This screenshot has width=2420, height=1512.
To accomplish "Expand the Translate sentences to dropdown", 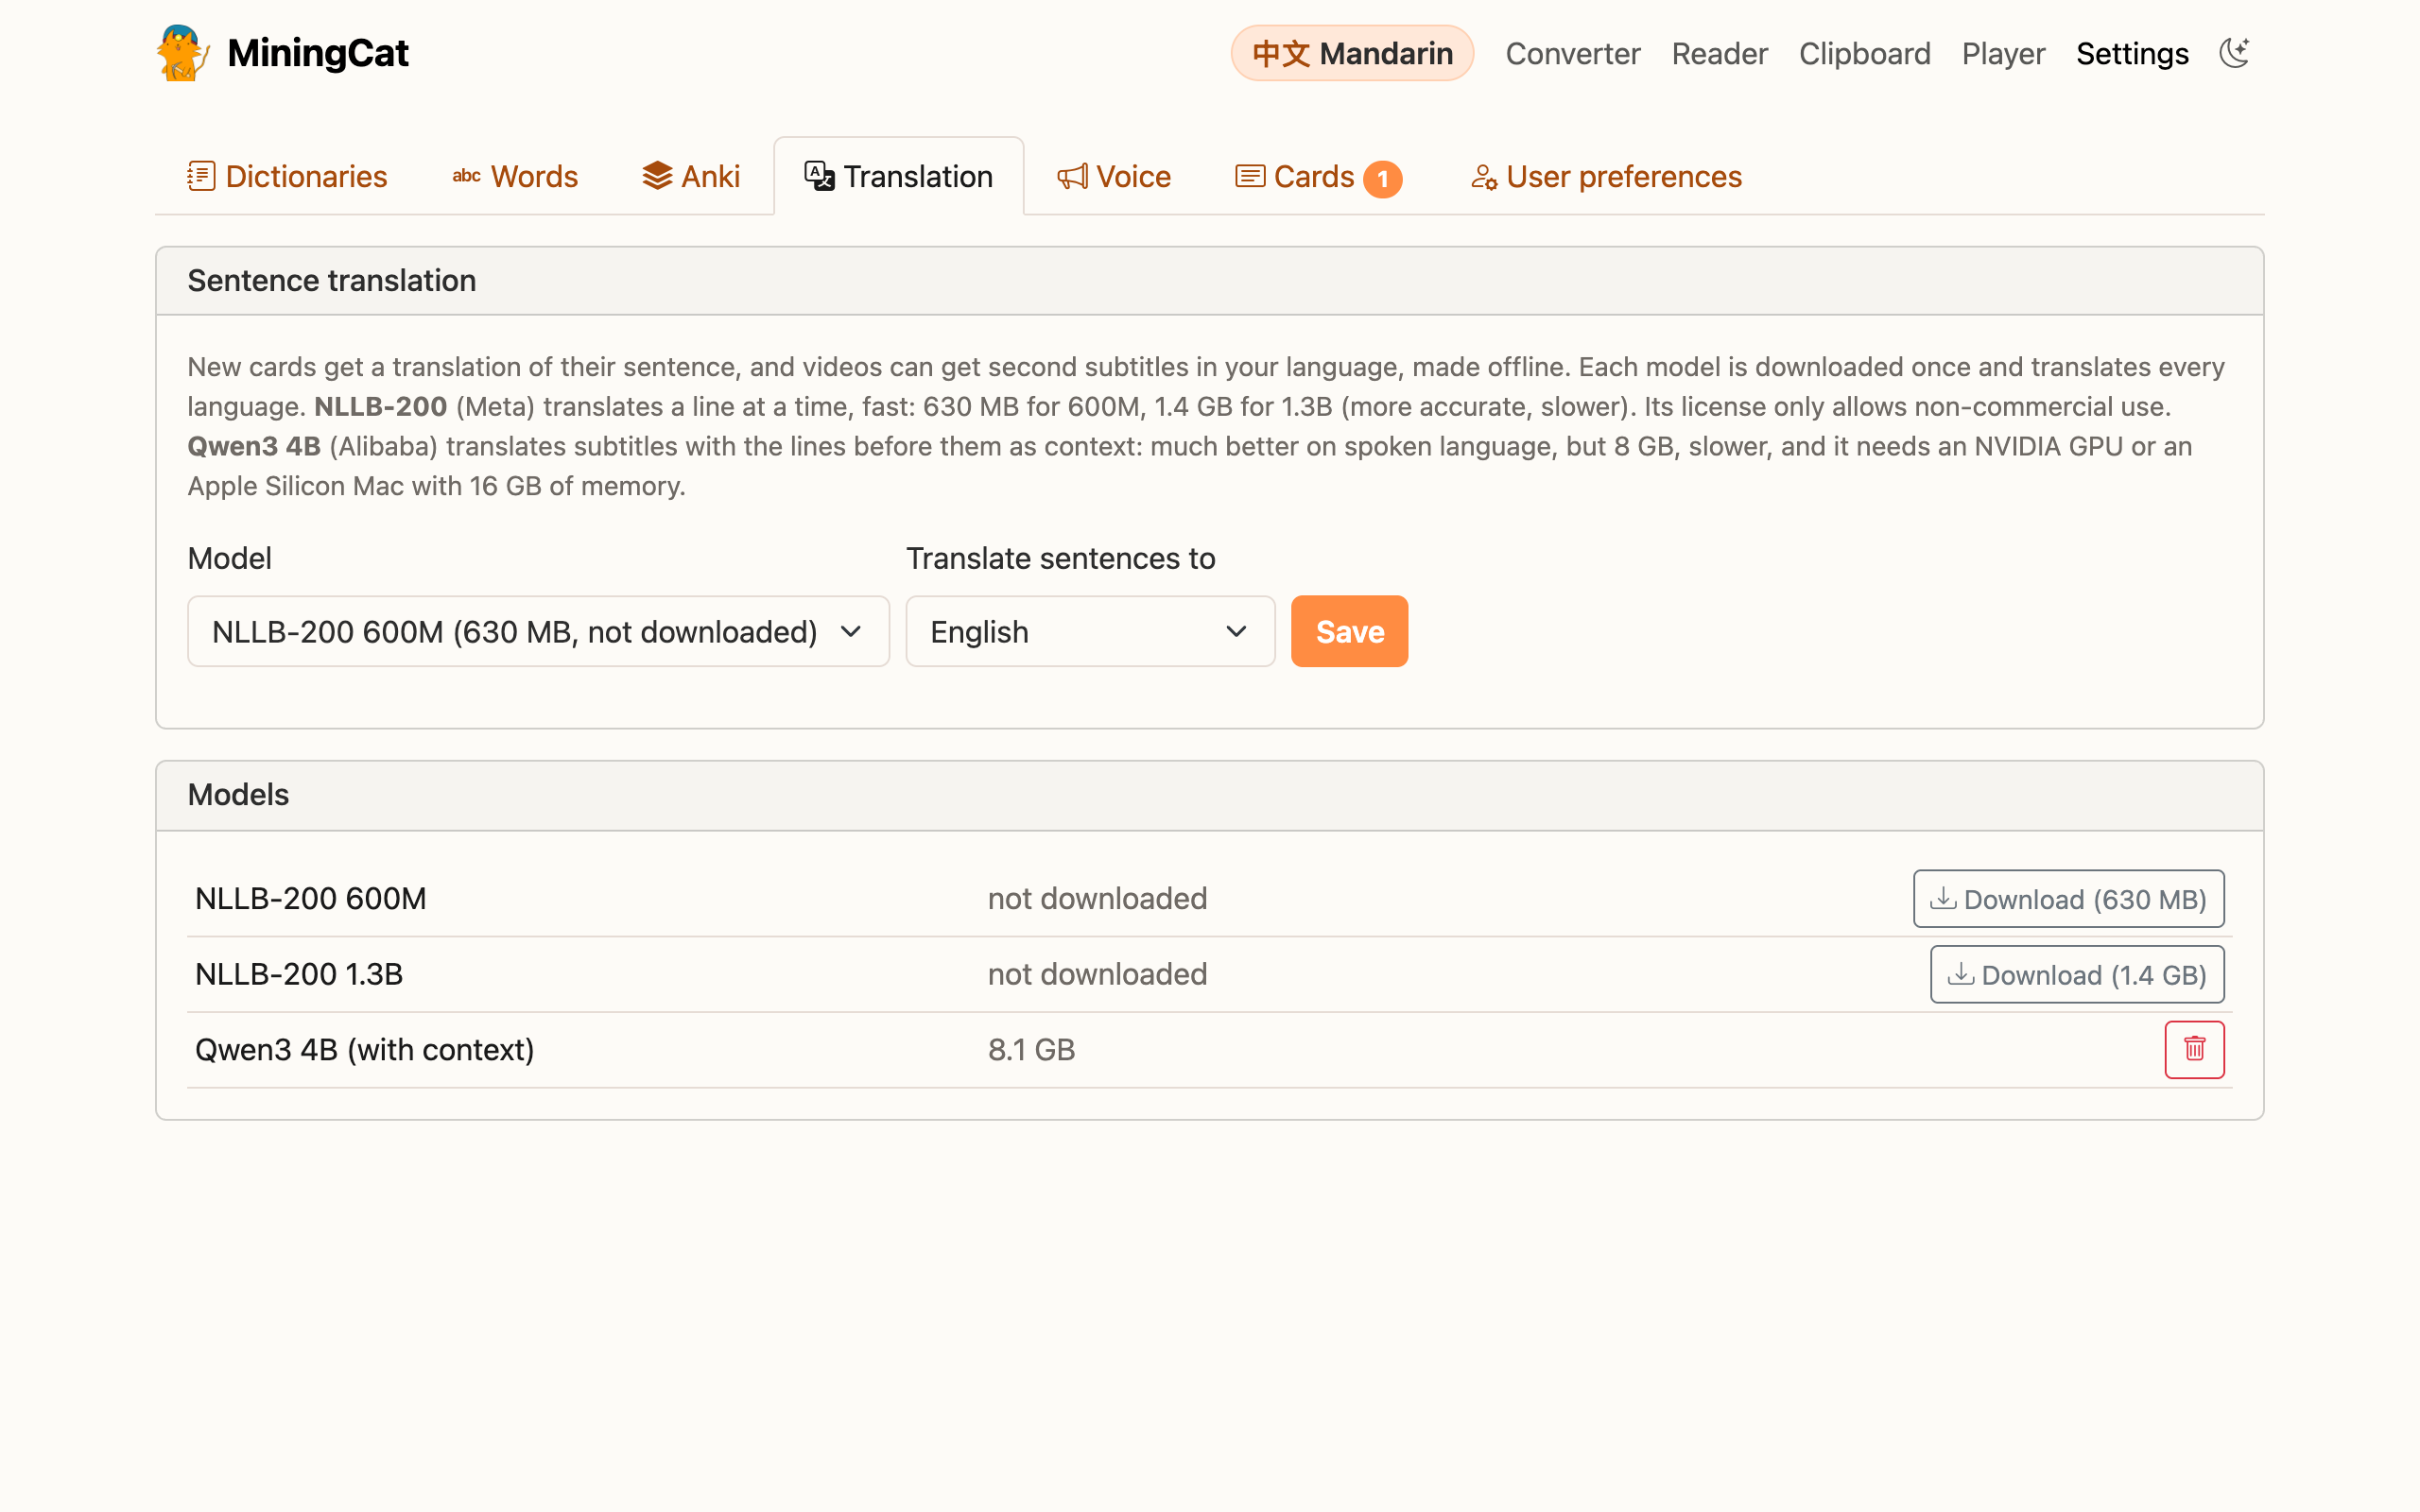I will pos(1090,631).
